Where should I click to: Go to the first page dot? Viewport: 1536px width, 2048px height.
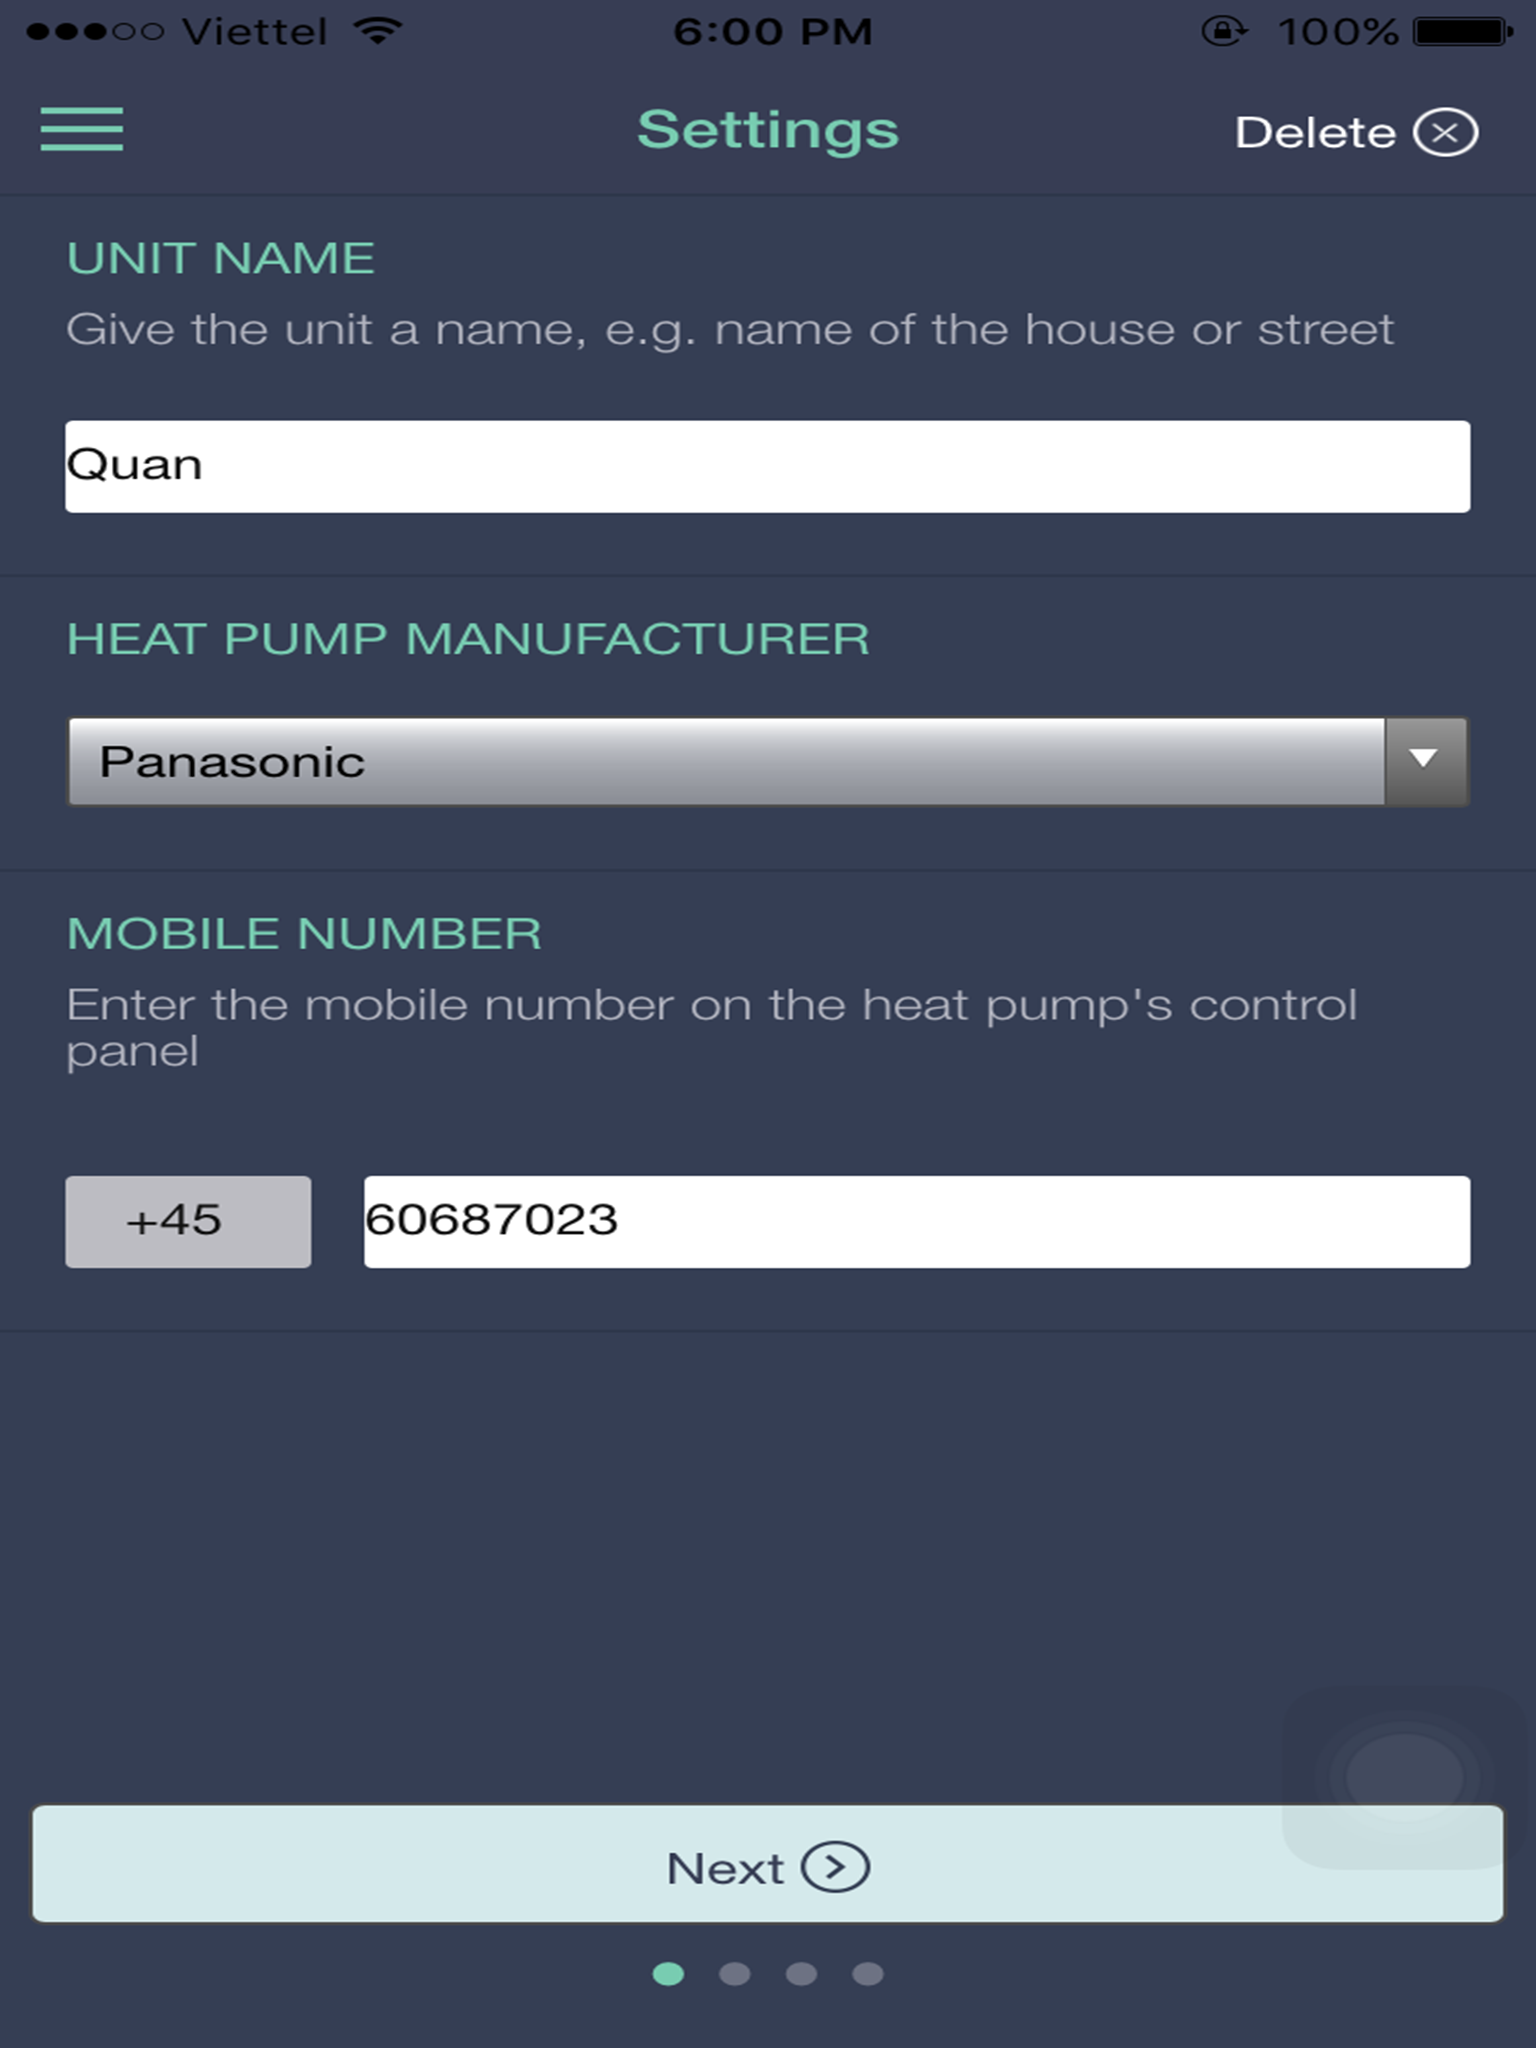[x=668, y=1974]
